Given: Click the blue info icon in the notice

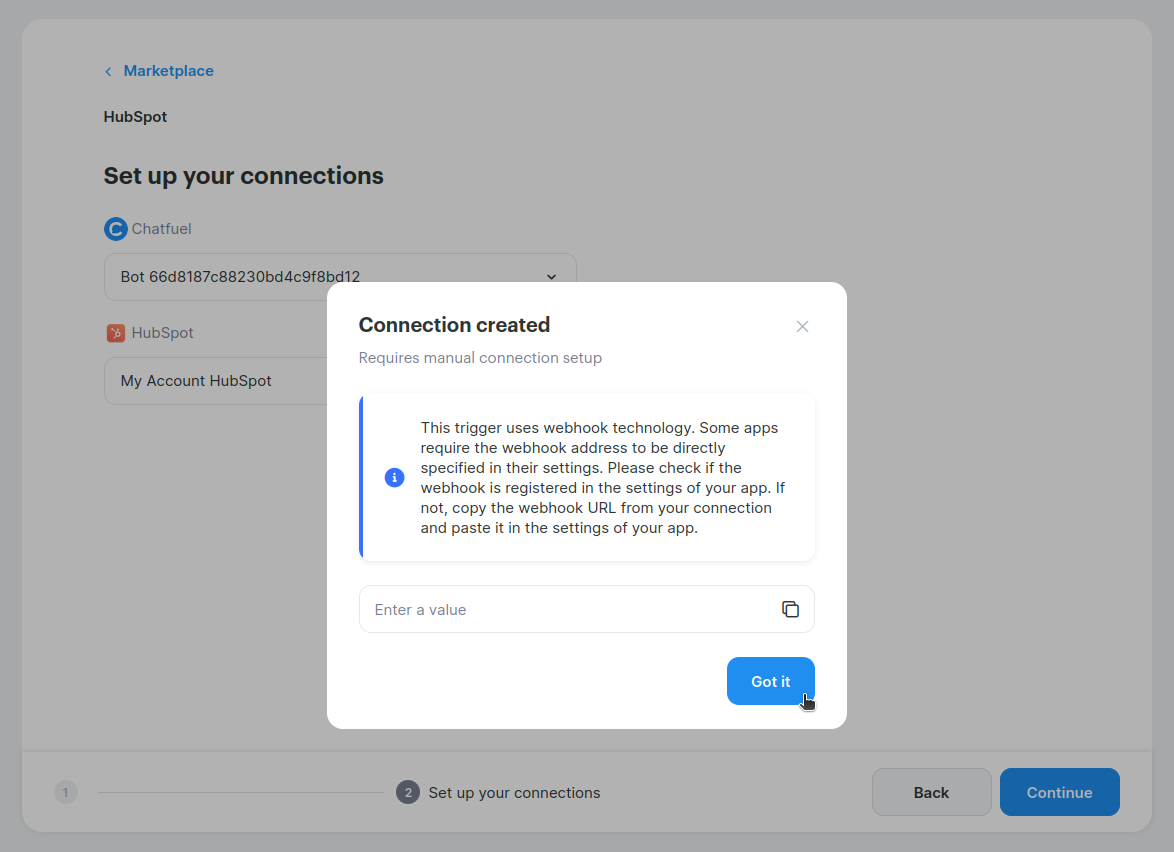Looking at the screenshot, I should [395, 478].
